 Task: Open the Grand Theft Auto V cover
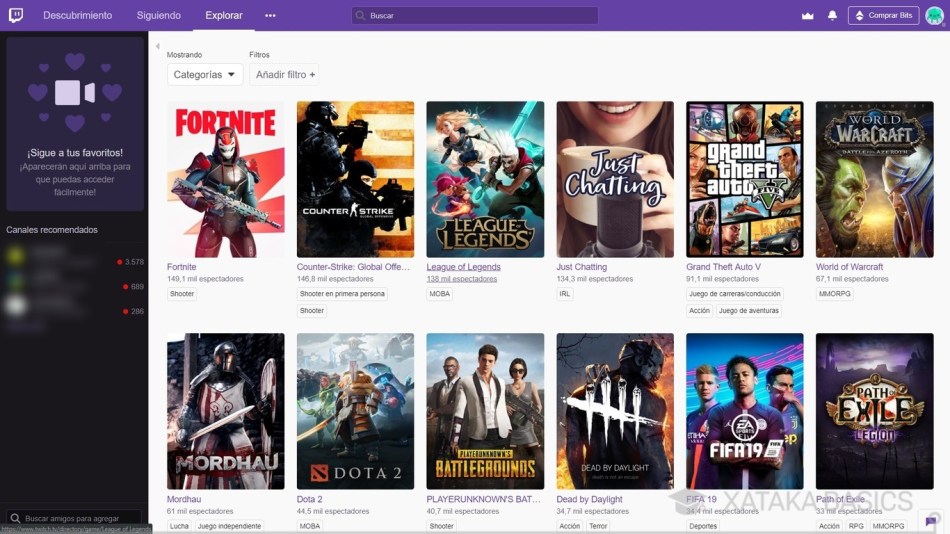[x=744, y=179]
